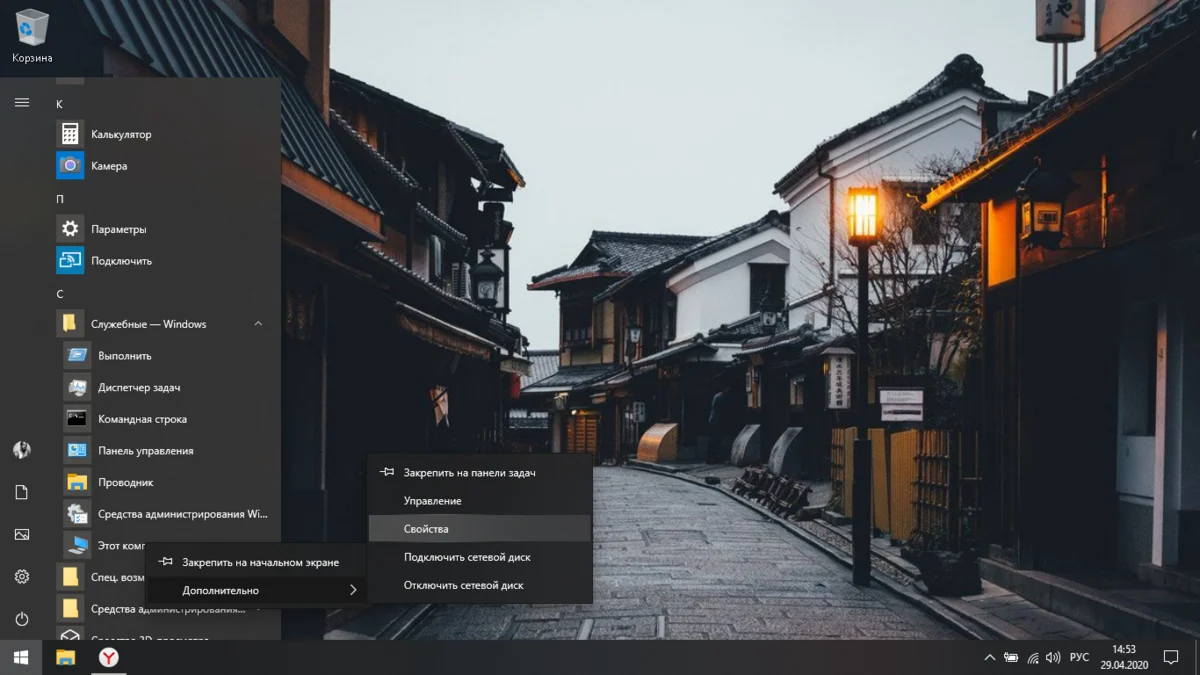The image size is (1200, 675).
Task: Jump to letter К section header
Action: tap(60, 103)
